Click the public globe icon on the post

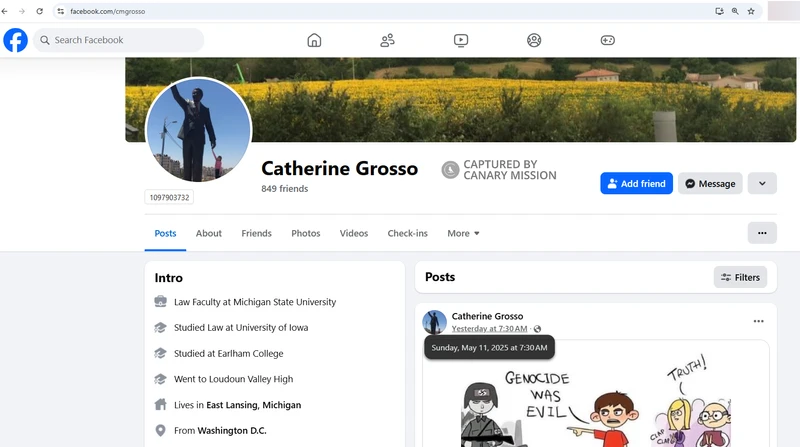click(x=537, y=329)
